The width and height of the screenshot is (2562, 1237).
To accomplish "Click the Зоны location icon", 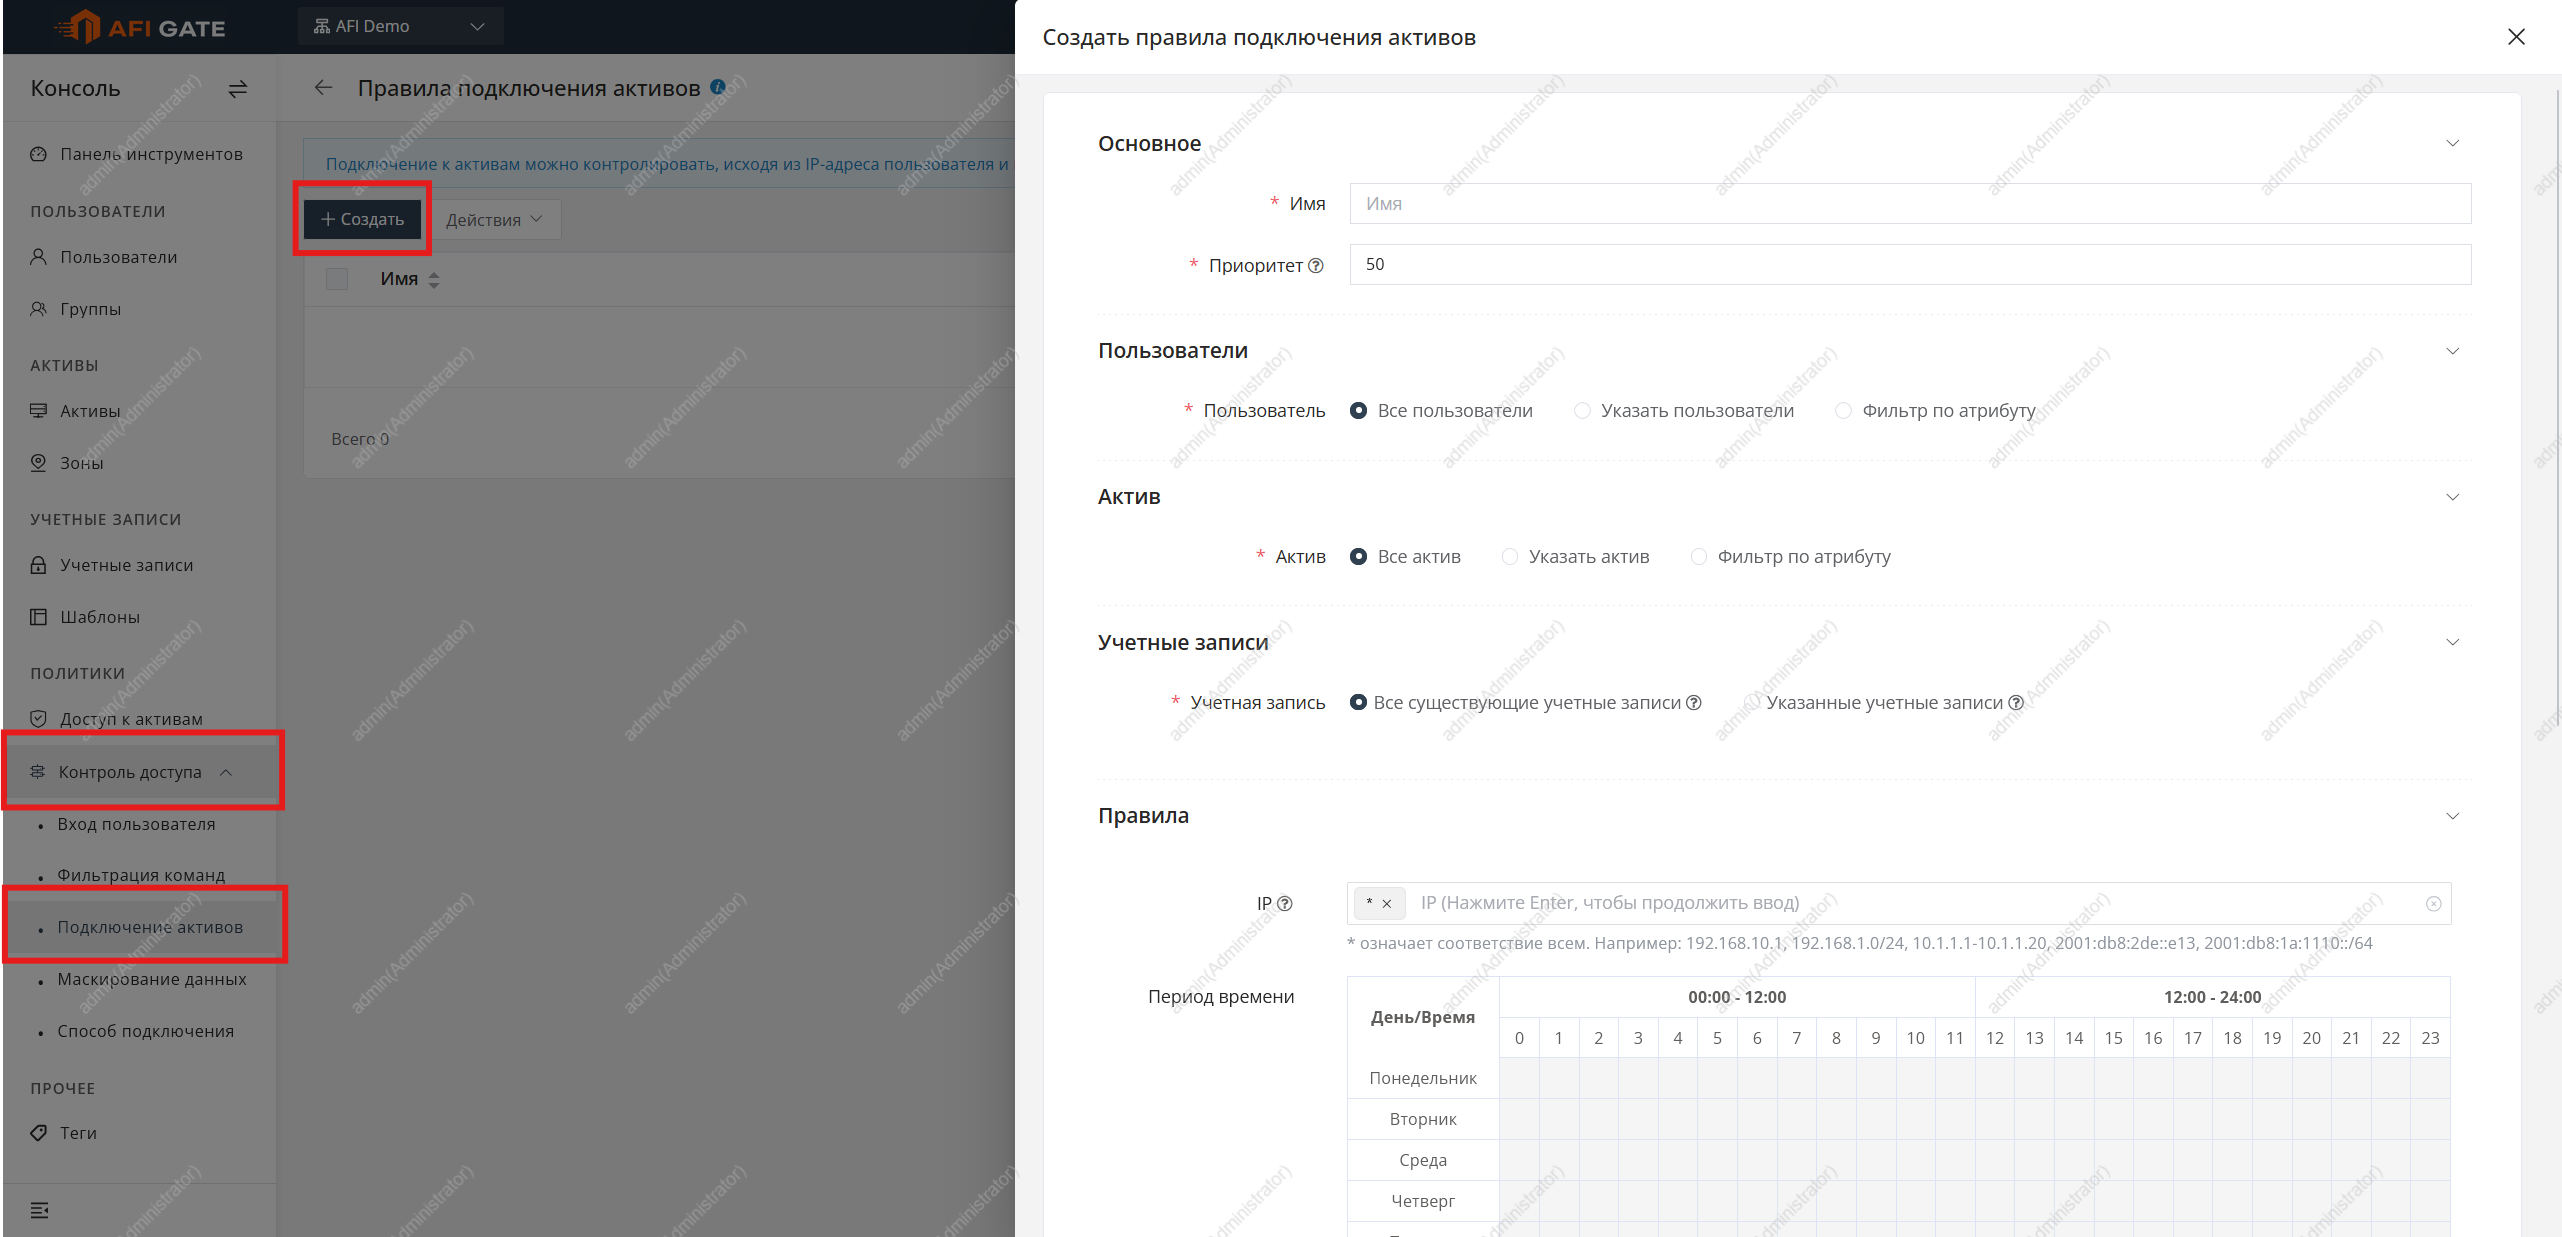I will pyautogui.click(x=39, y=463).
